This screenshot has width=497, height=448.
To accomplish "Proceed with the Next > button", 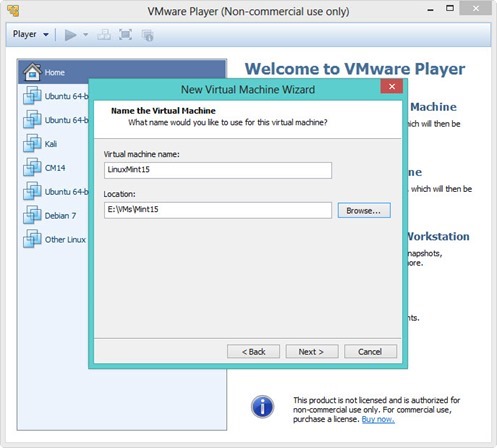I will point(312,351).
